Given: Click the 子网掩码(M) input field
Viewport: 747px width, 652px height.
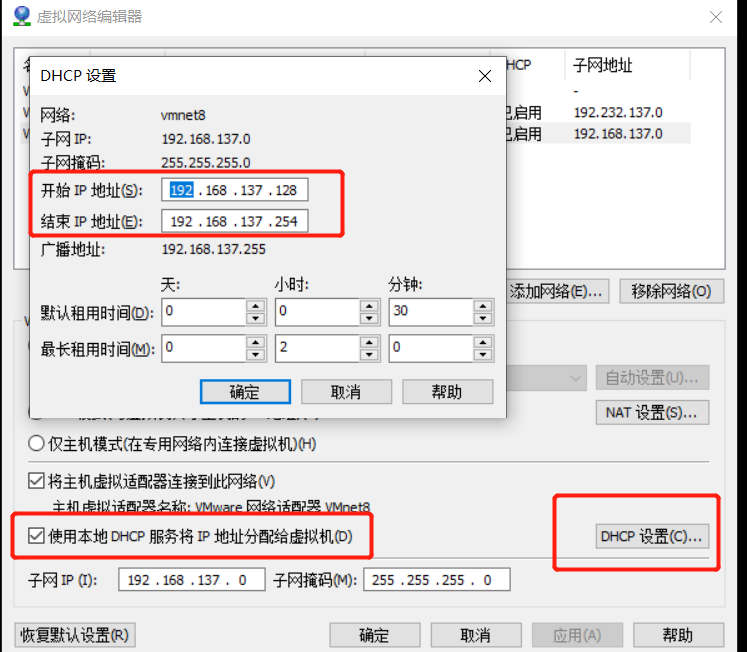Looking at the screenshot, I should [x=437, y=580].
